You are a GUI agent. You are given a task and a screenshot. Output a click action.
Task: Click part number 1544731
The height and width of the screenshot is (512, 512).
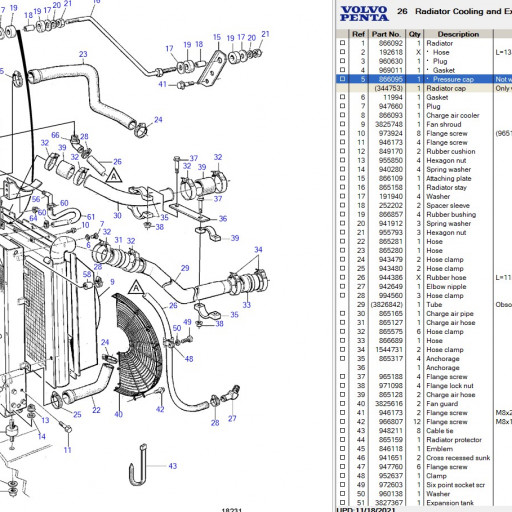click(389, 349)
